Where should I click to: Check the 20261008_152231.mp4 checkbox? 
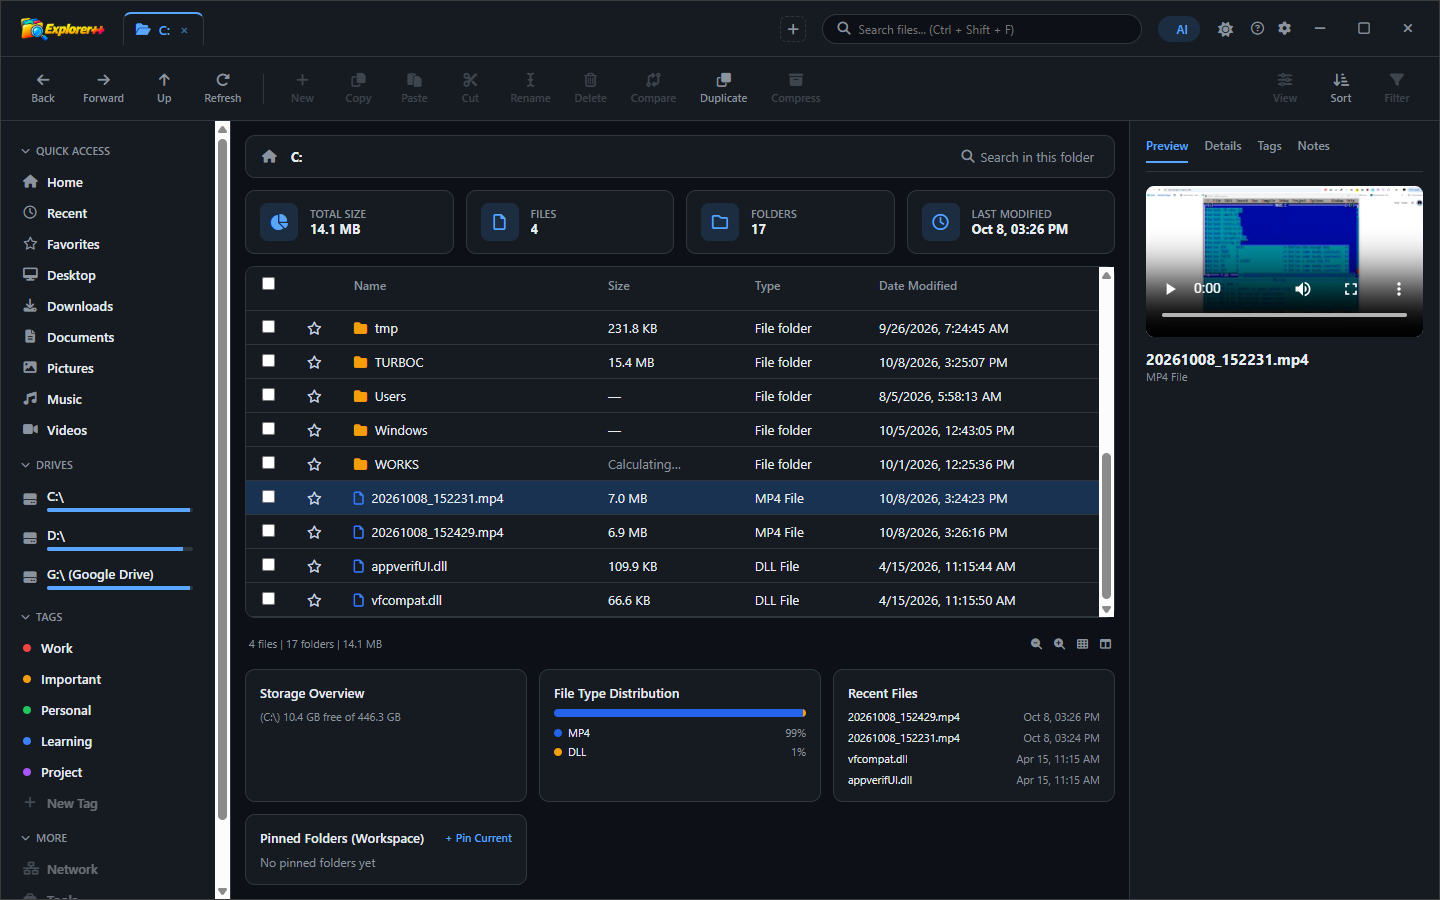[268, 497]
